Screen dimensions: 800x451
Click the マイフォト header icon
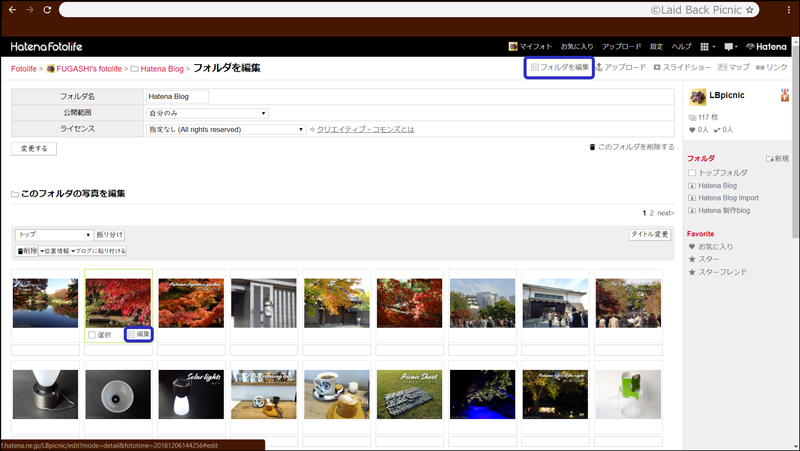click(x=513, y=46)
